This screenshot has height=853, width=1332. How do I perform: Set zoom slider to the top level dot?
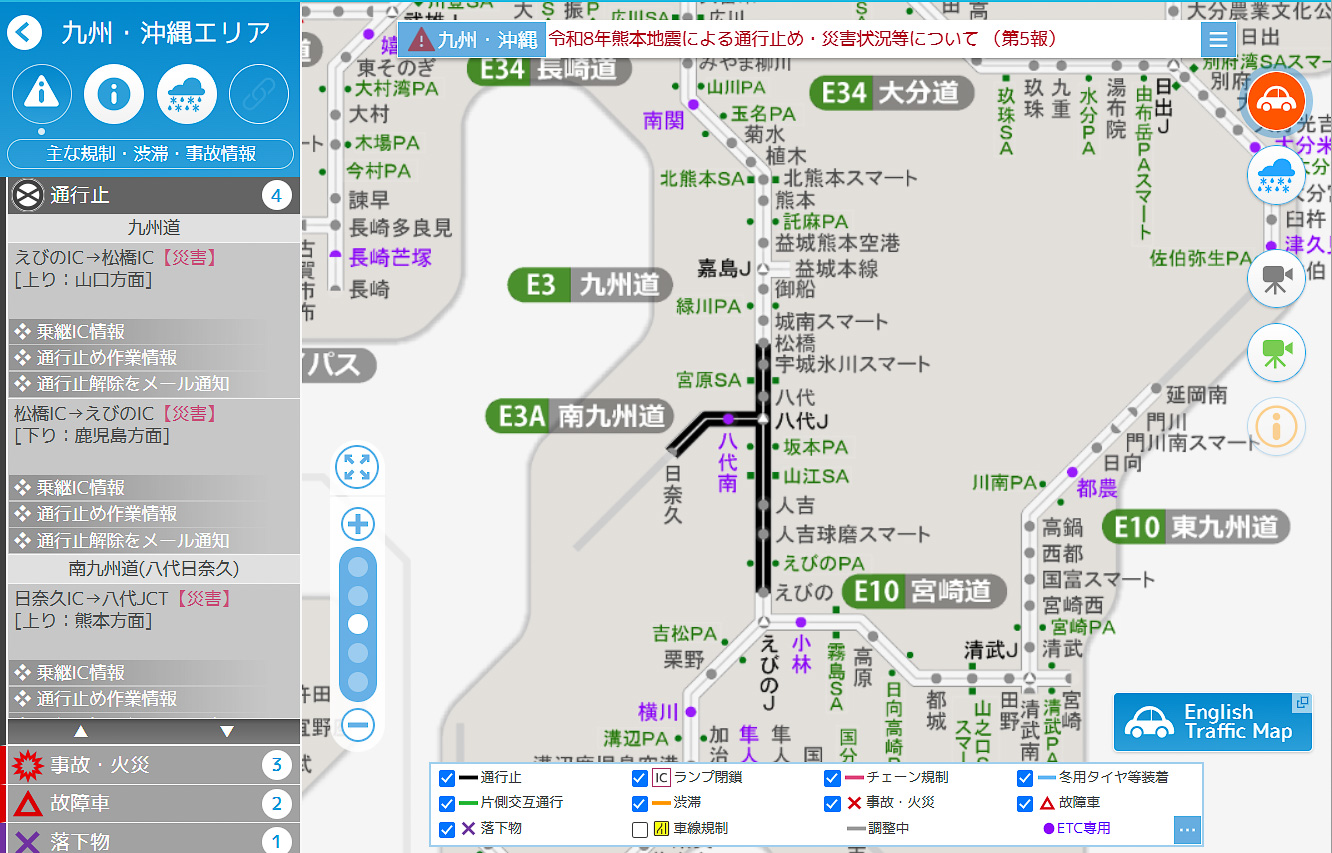click(358, 567)
